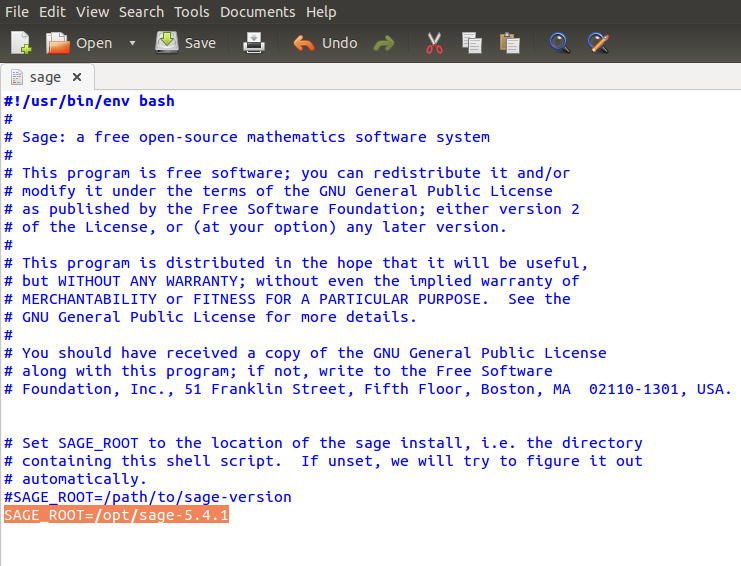Click the highlighted SAGE_ROOT=/opt/sage-5.4.1 line
Viewport: 741px width, 566px height.
point(116,515)
